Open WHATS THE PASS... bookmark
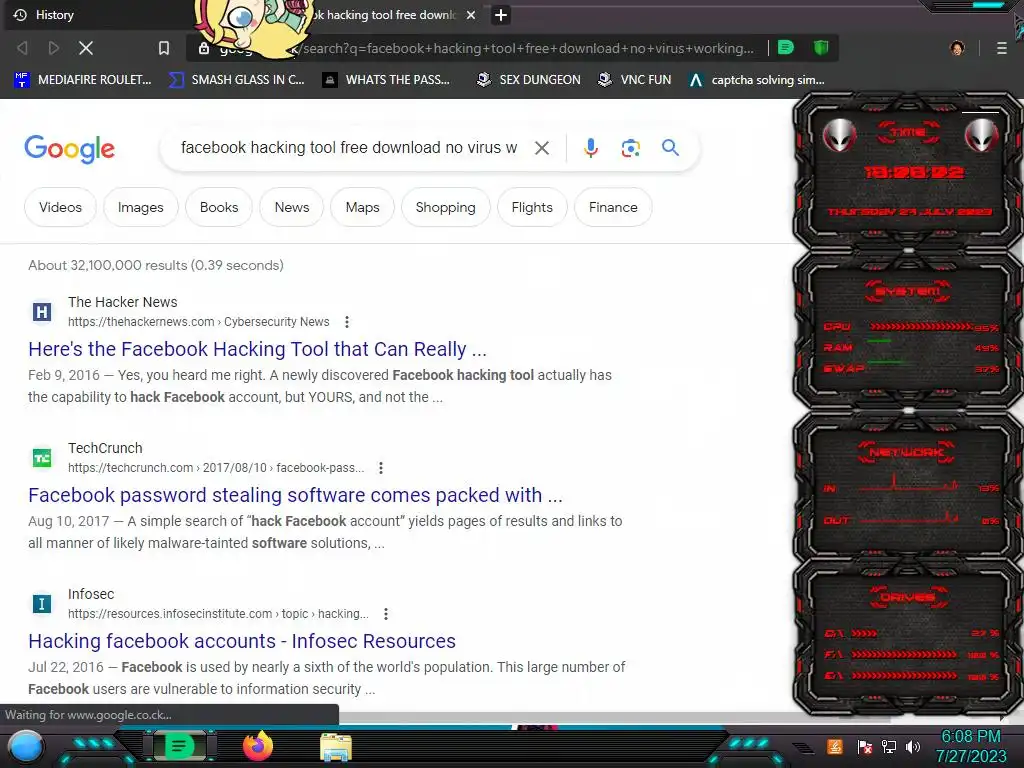Screen dimensions: 1024x768 [386, 80]
